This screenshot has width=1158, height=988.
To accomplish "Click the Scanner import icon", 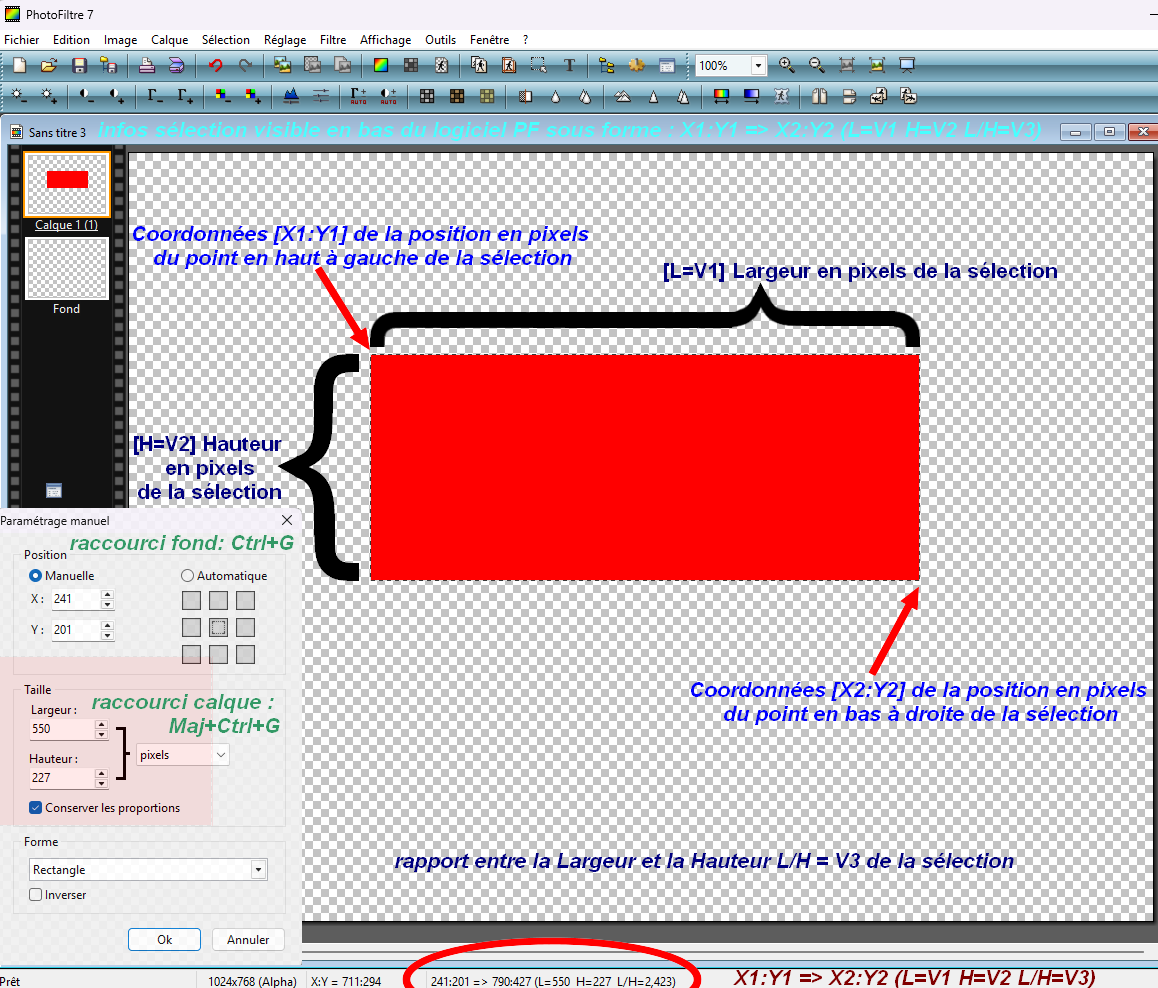I will (176, 66).
